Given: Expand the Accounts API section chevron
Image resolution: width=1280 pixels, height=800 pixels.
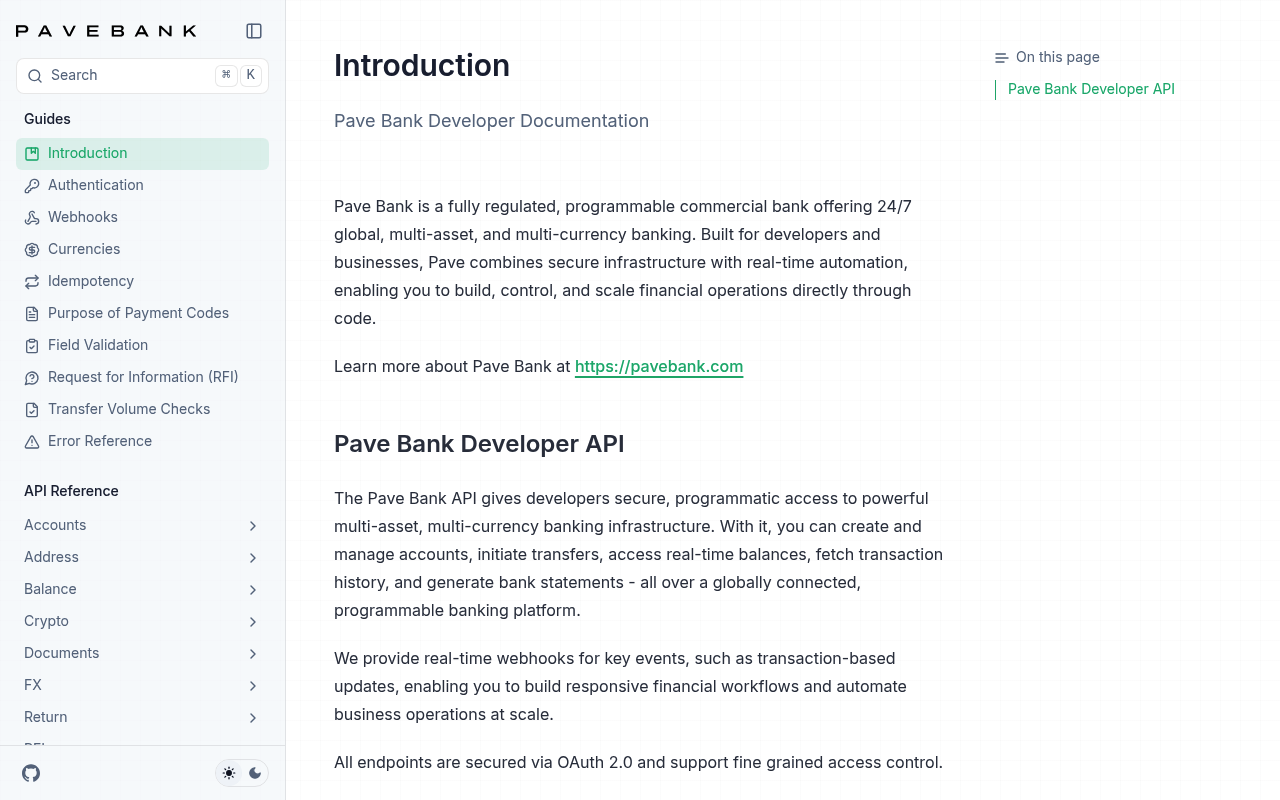Looking at the screenshot, I should pos(253,525).
